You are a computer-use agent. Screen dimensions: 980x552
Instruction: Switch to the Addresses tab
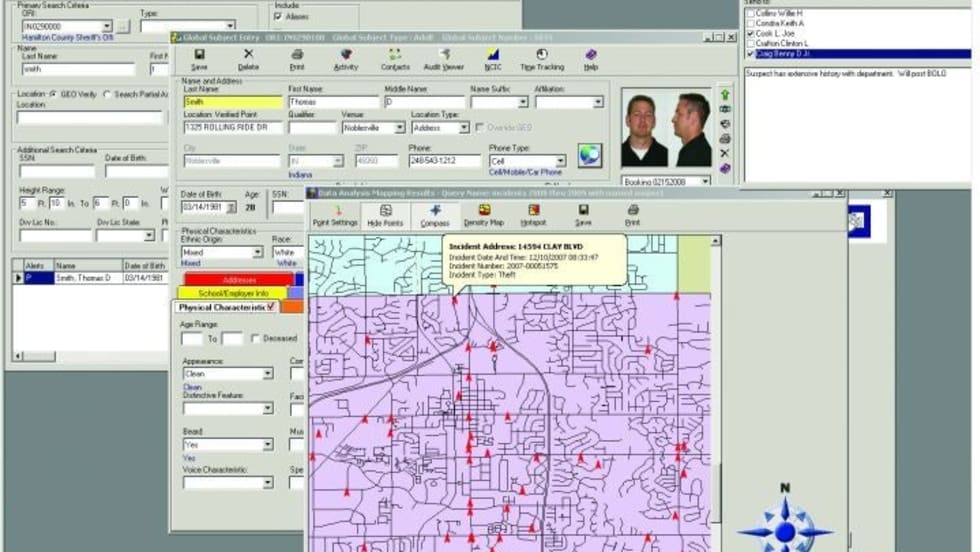pos(239,280)
